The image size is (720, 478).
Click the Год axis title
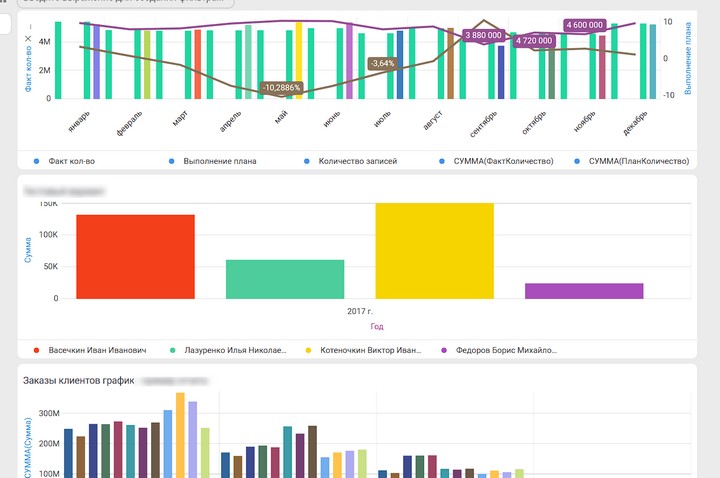tap(377, 326)
